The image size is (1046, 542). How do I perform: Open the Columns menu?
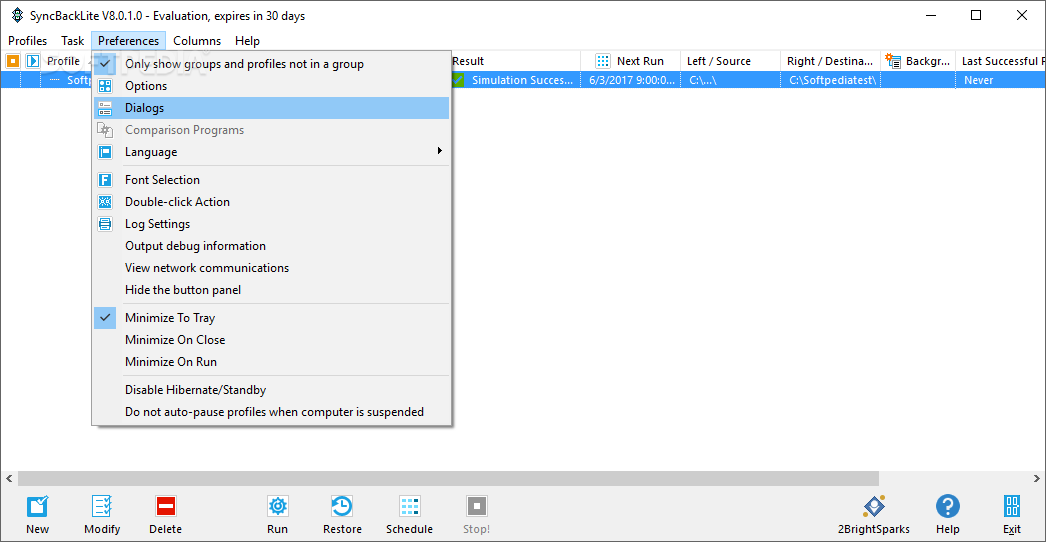[197, 41]
